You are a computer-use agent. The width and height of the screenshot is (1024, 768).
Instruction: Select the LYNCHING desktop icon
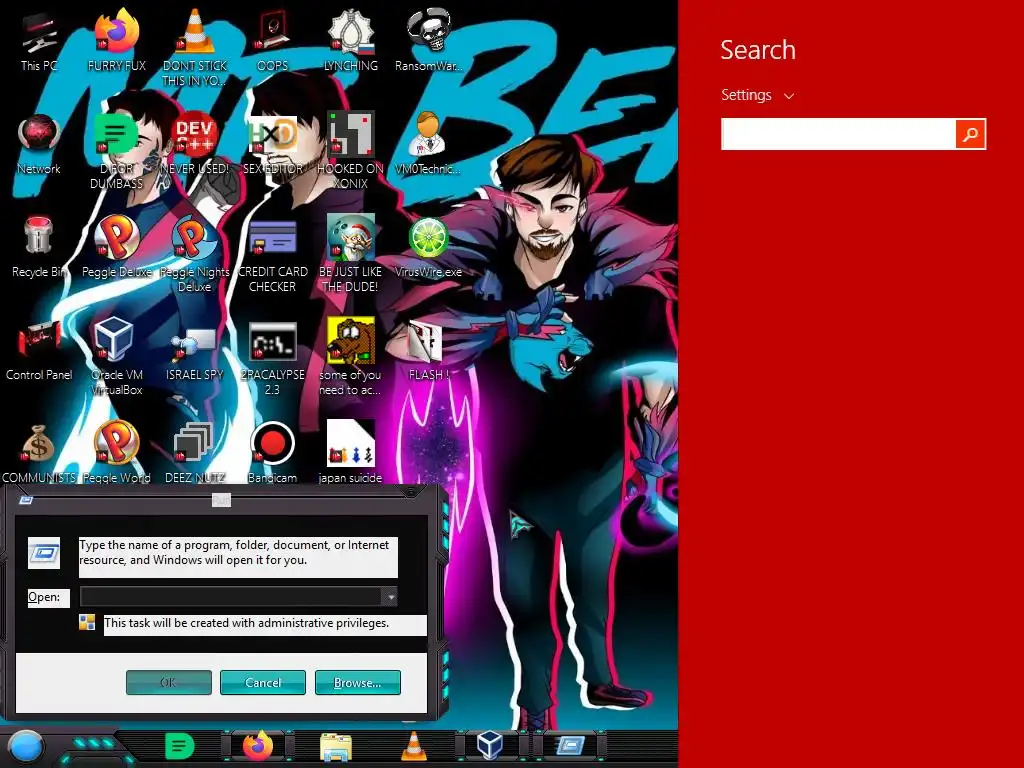point(351,40)
